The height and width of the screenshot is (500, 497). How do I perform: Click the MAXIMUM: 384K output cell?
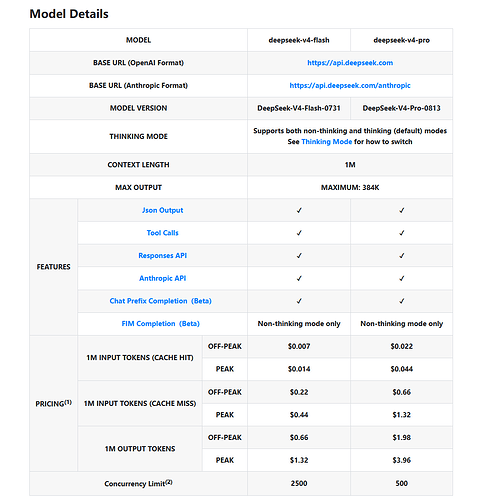(350, 187)
